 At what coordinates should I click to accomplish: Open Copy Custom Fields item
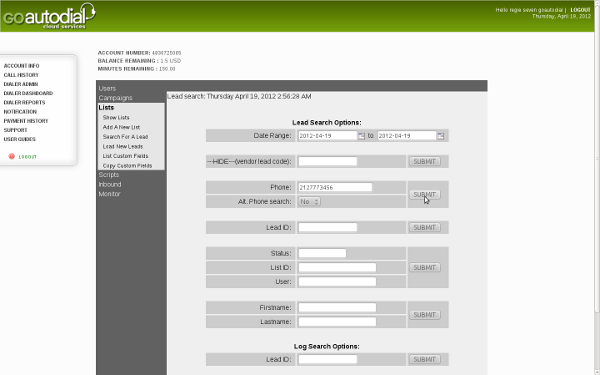[127, 166]
